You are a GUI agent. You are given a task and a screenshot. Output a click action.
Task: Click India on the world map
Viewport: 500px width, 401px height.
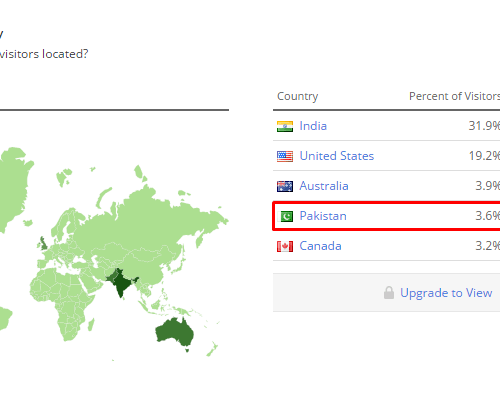click(121, 283)
